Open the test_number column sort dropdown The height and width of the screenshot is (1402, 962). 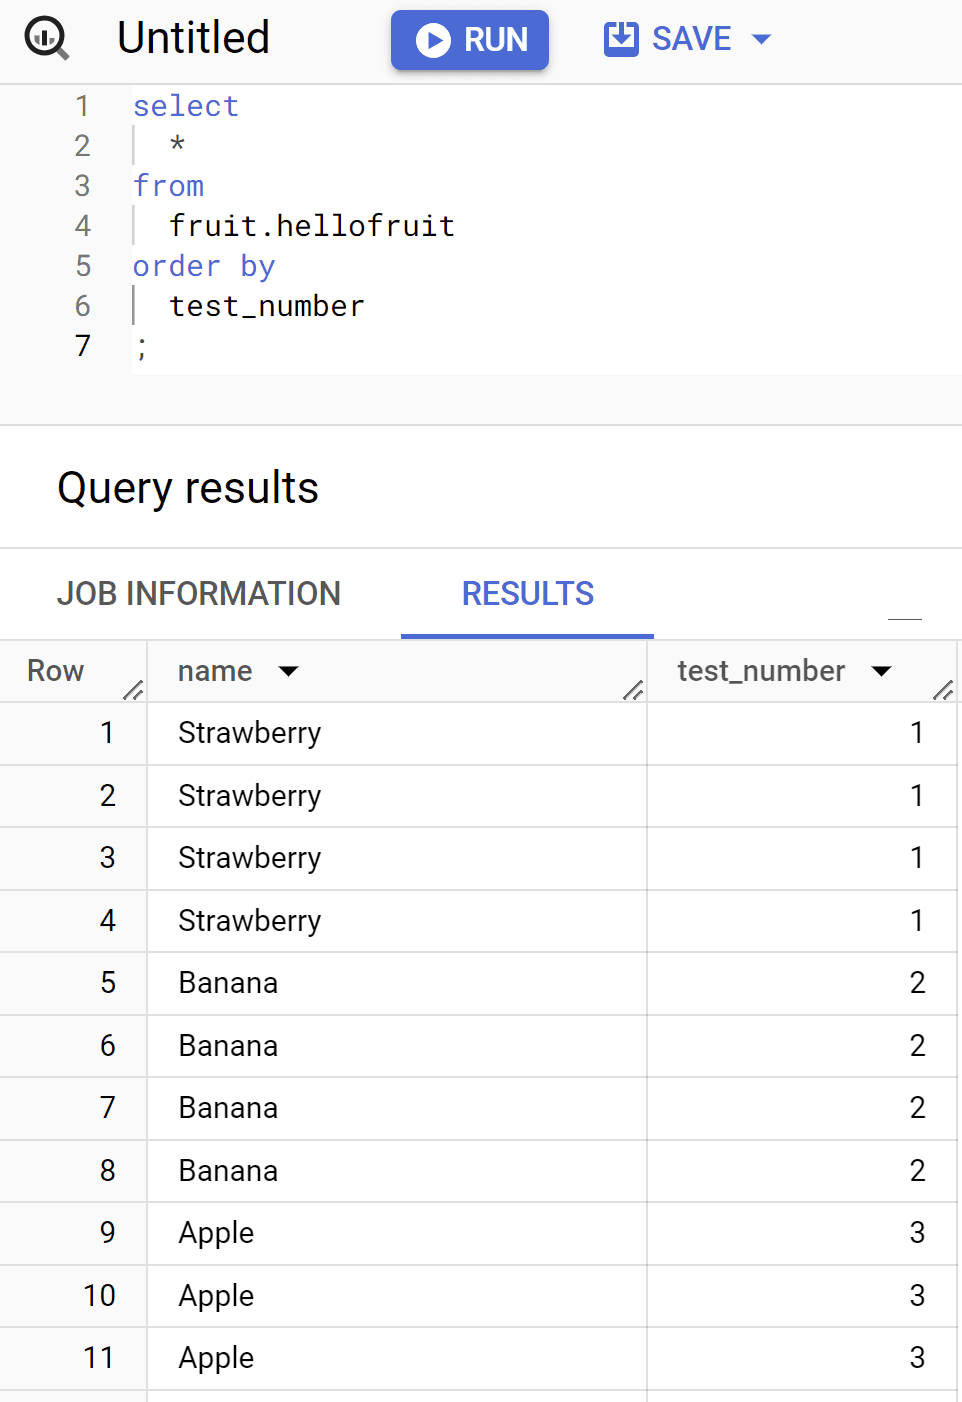coord(881,671)
